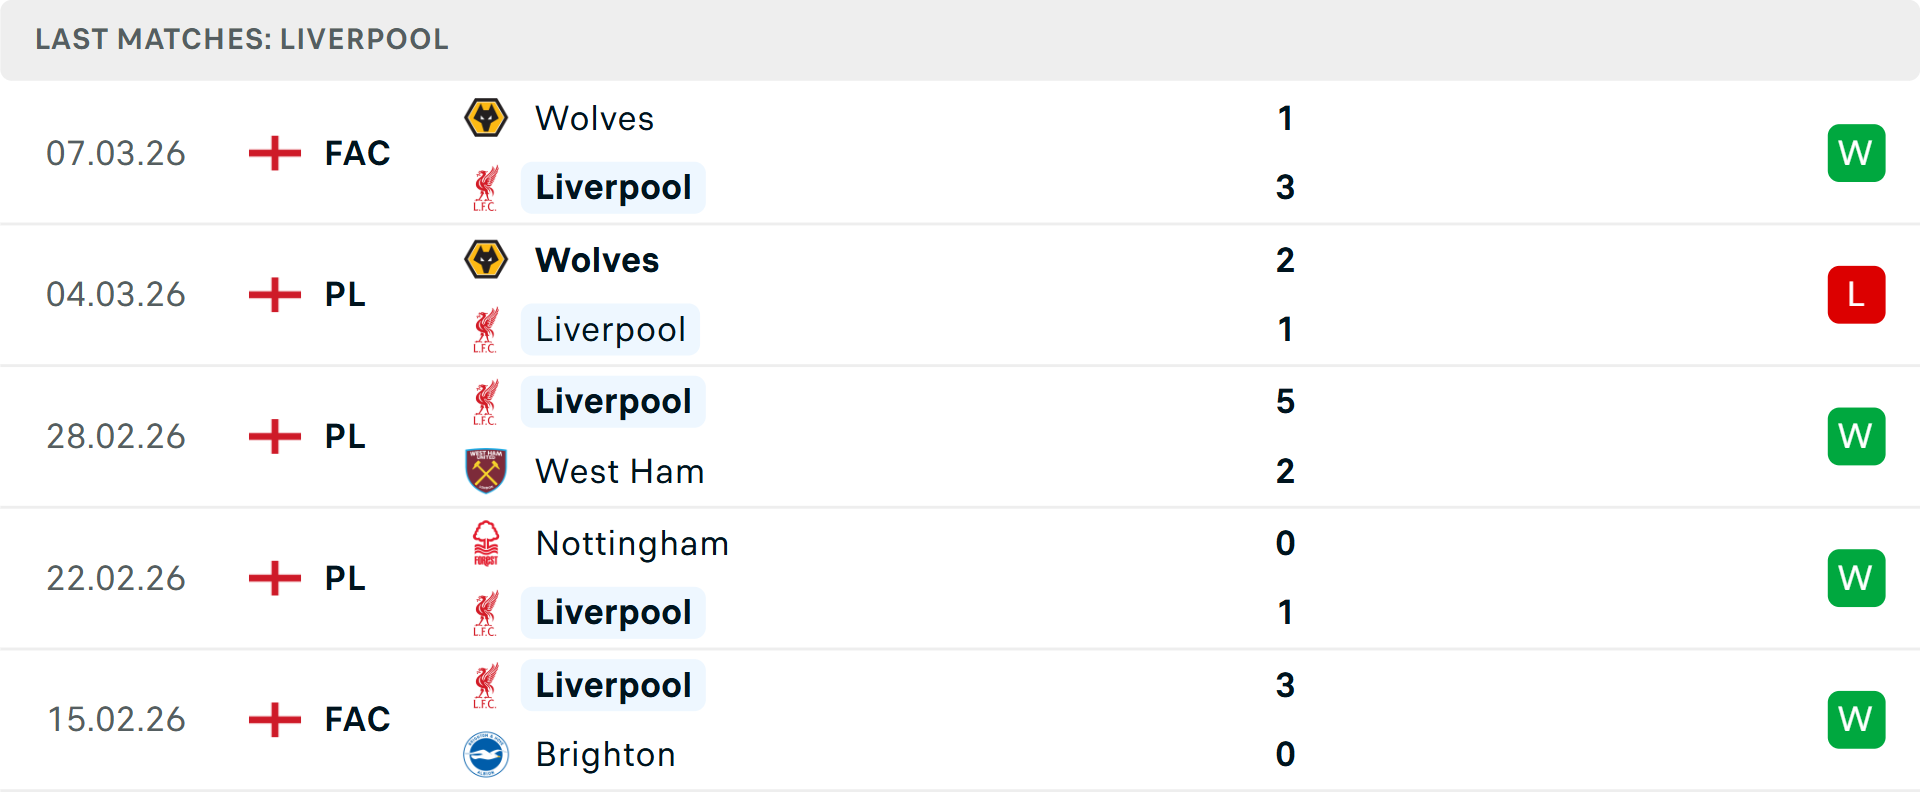This screenshot has height=792, width=1920.
Task: Click the green W badge for the Wolves FAC match
Action: coord(1856,152)
